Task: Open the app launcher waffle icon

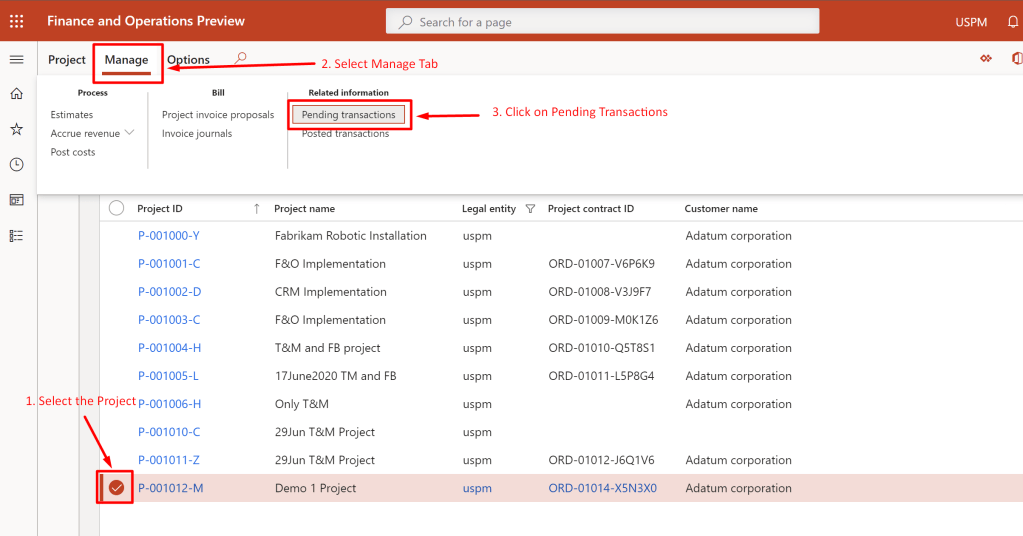Action: 16,21
